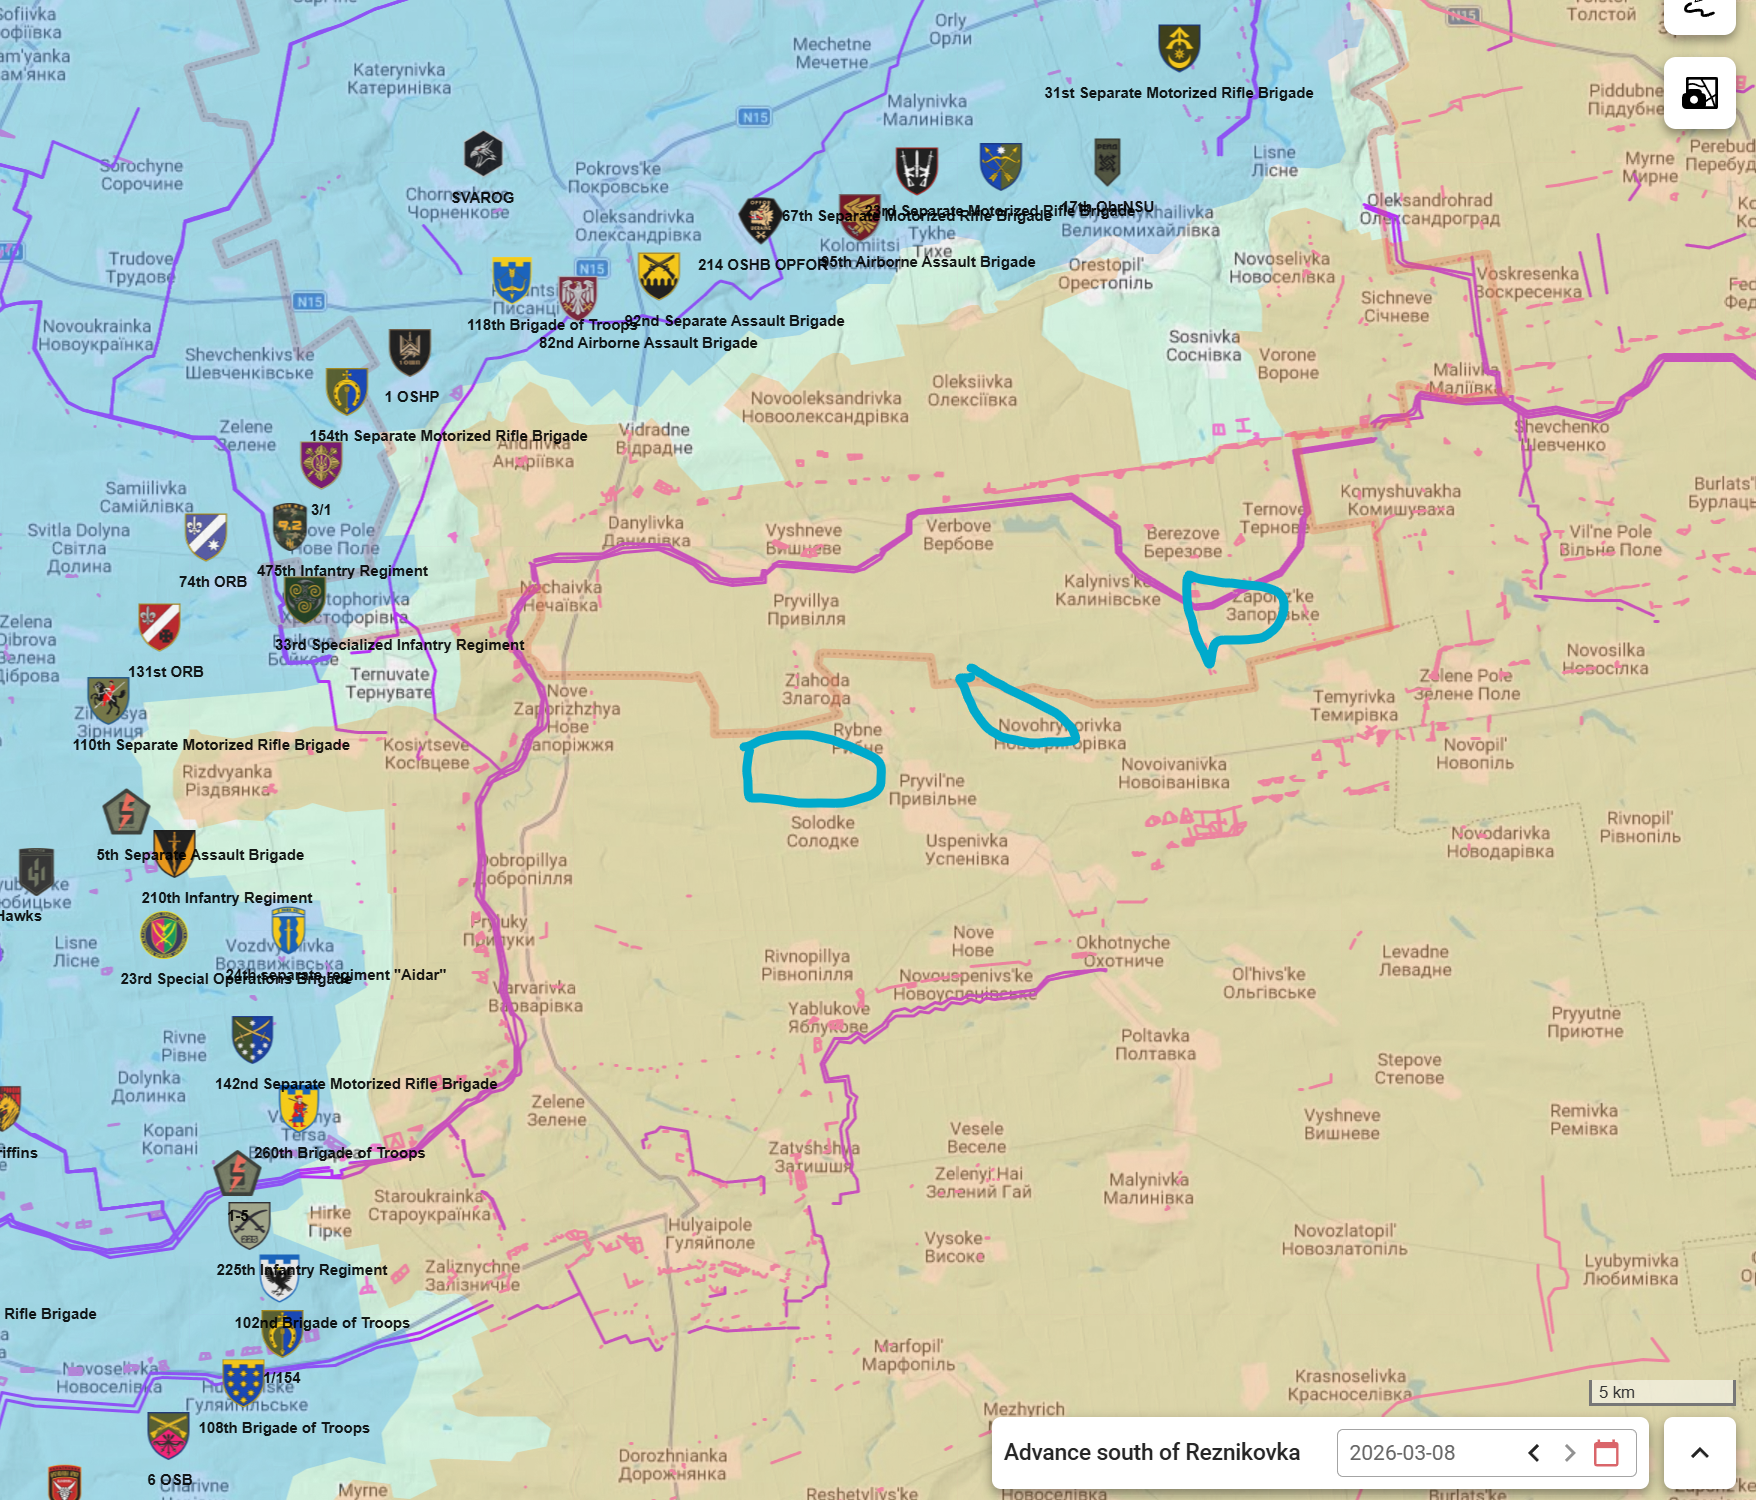Click the pentagon lightning emblem near Rizdvyanka

coord(127,811)
